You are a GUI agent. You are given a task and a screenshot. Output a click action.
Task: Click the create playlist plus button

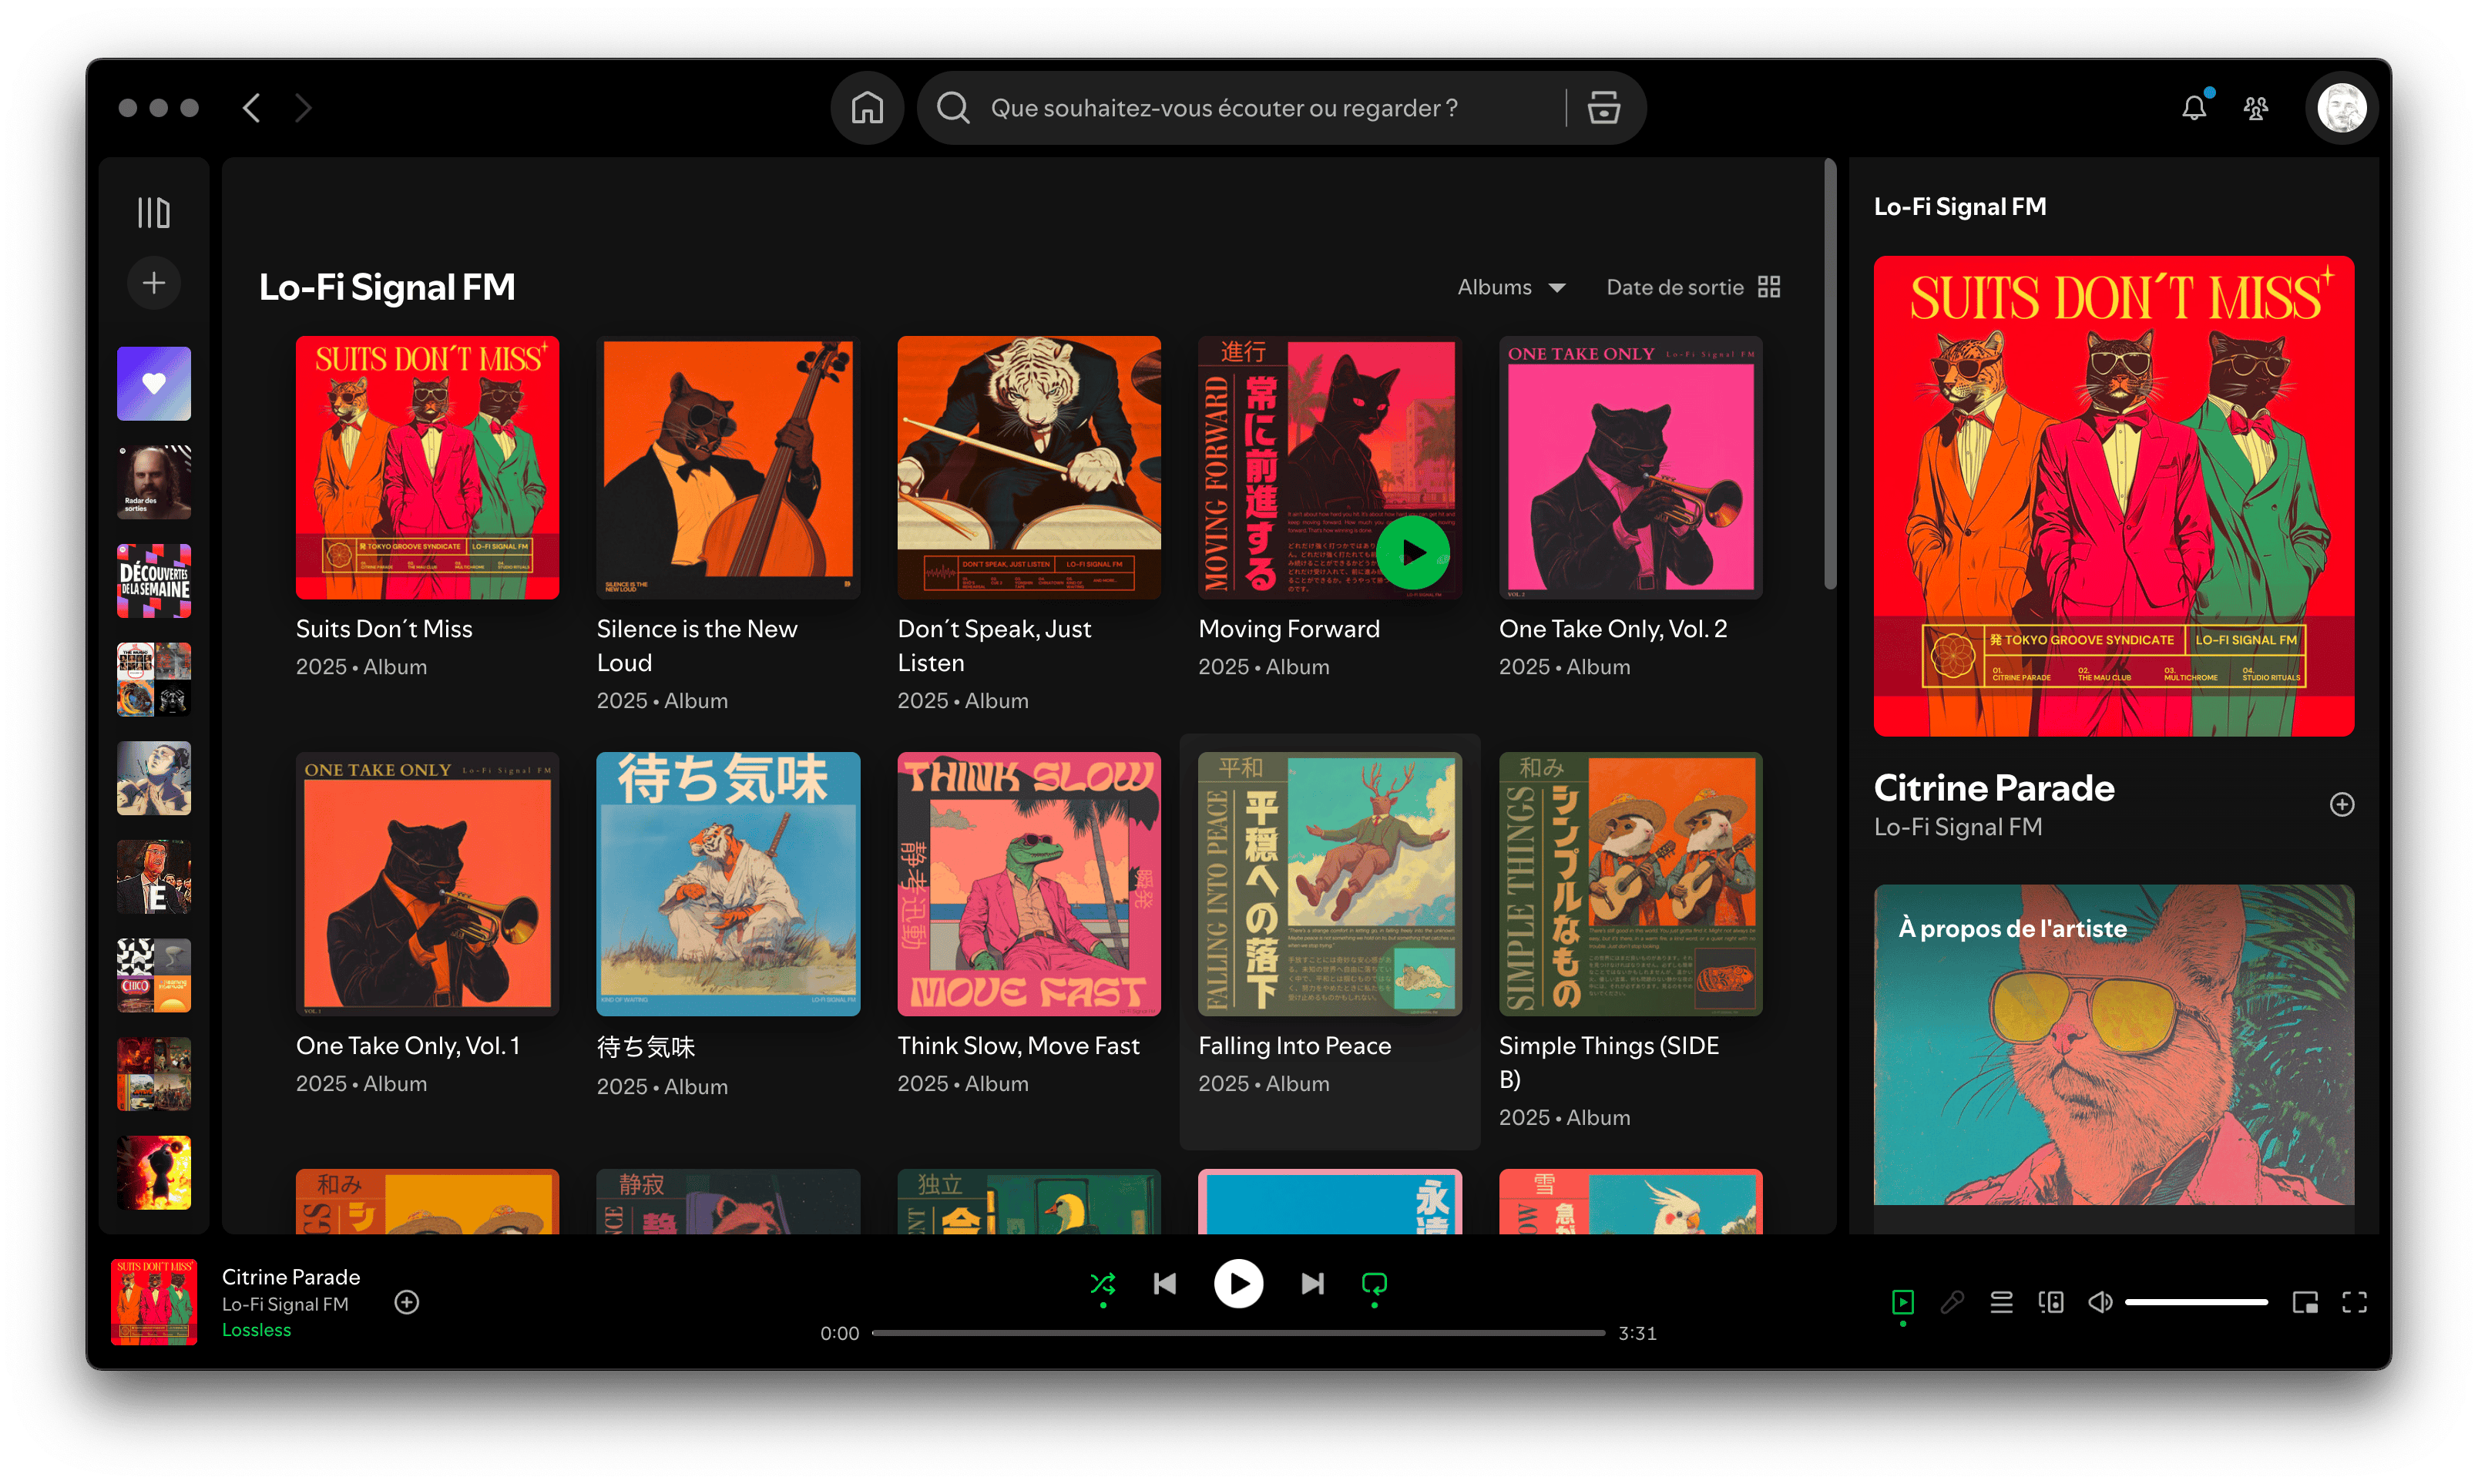[153, 283]
